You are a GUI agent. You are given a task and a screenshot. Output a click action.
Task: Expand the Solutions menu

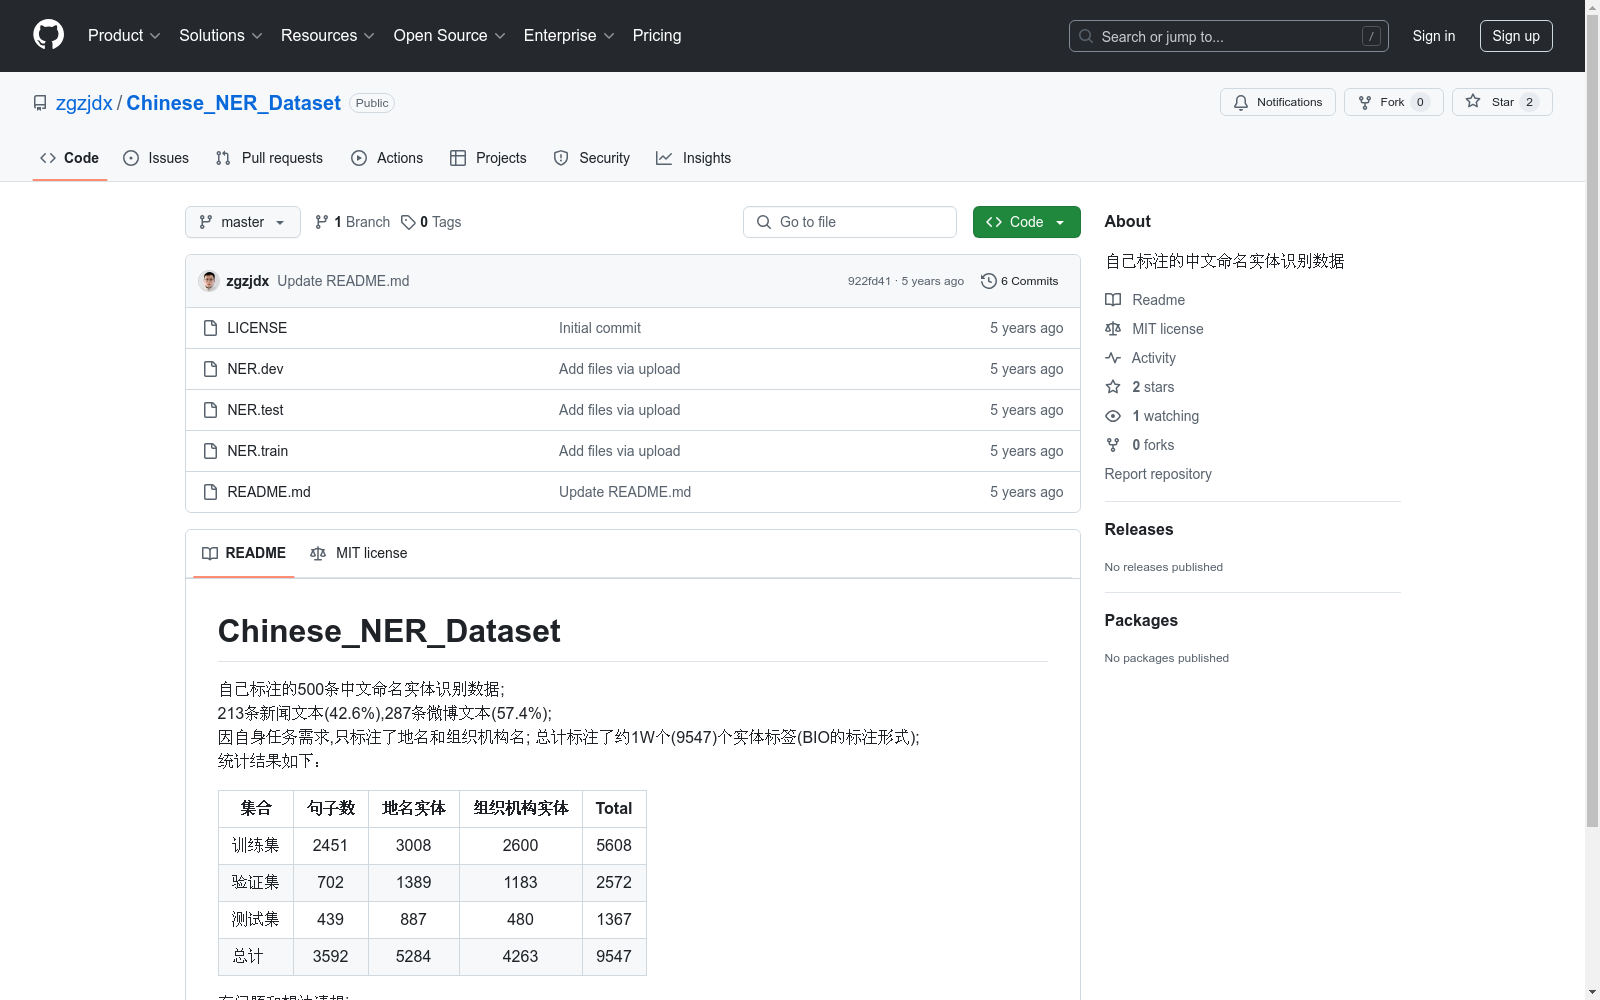(x=221, y=36)
